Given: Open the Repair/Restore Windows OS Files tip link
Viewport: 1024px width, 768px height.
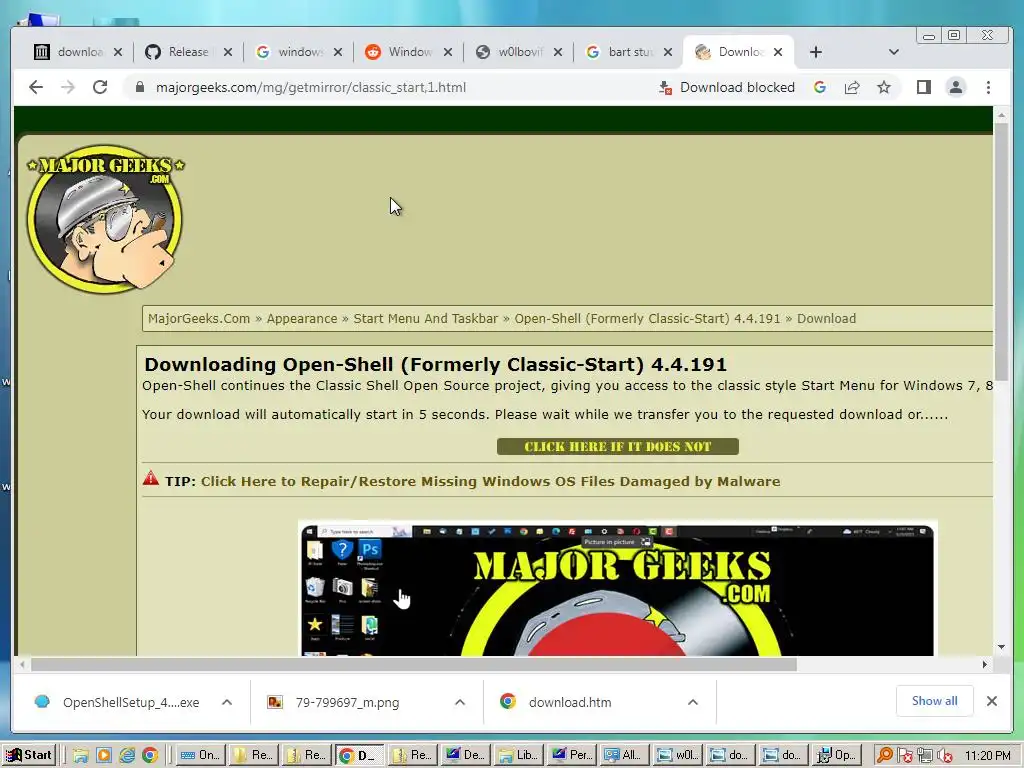Looking at the screenshot, I should pos(490,481).
